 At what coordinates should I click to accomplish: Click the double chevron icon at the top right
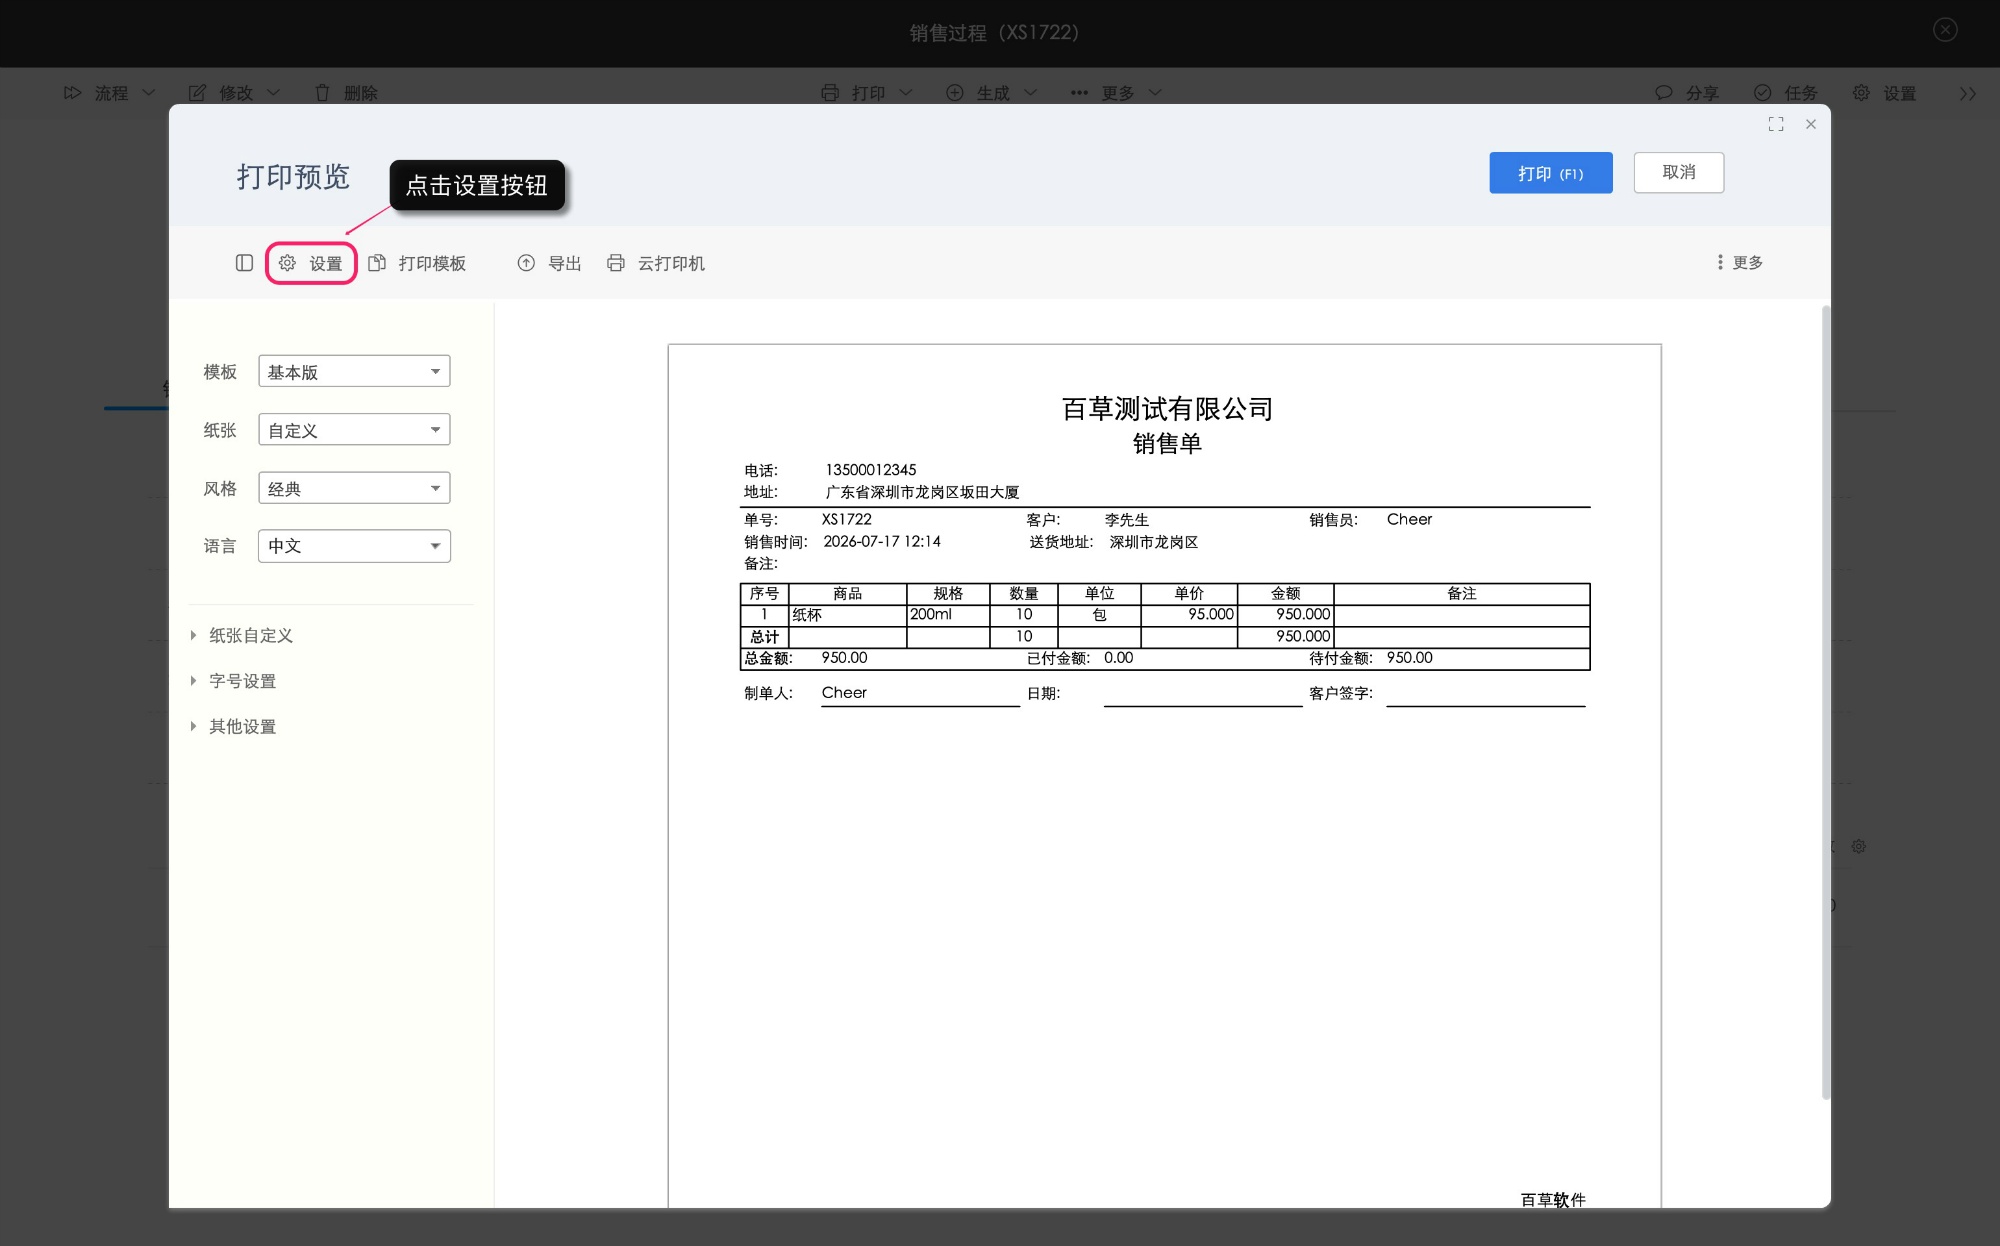tap(1968, 93)
